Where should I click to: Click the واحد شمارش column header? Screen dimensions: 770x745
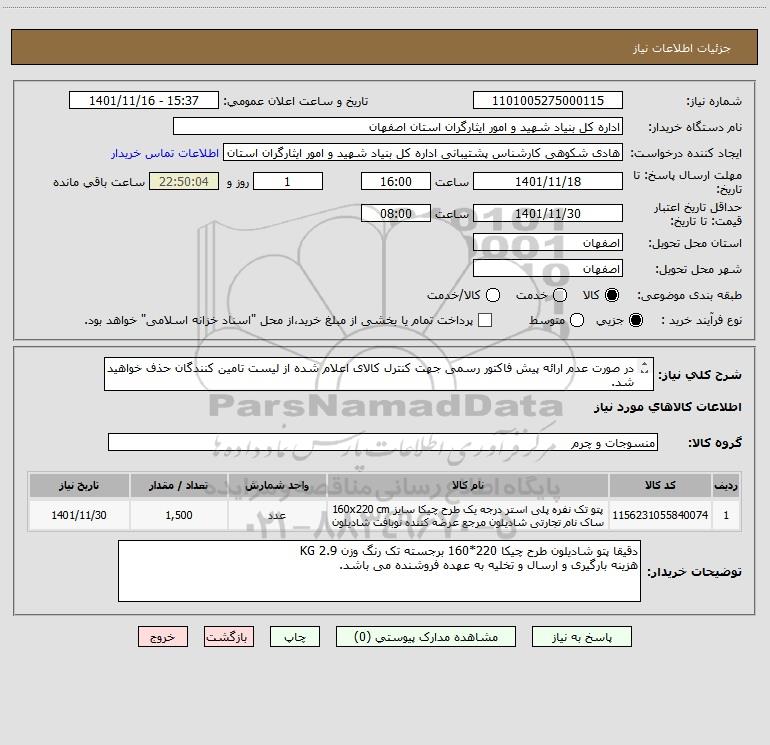[277, 485]
